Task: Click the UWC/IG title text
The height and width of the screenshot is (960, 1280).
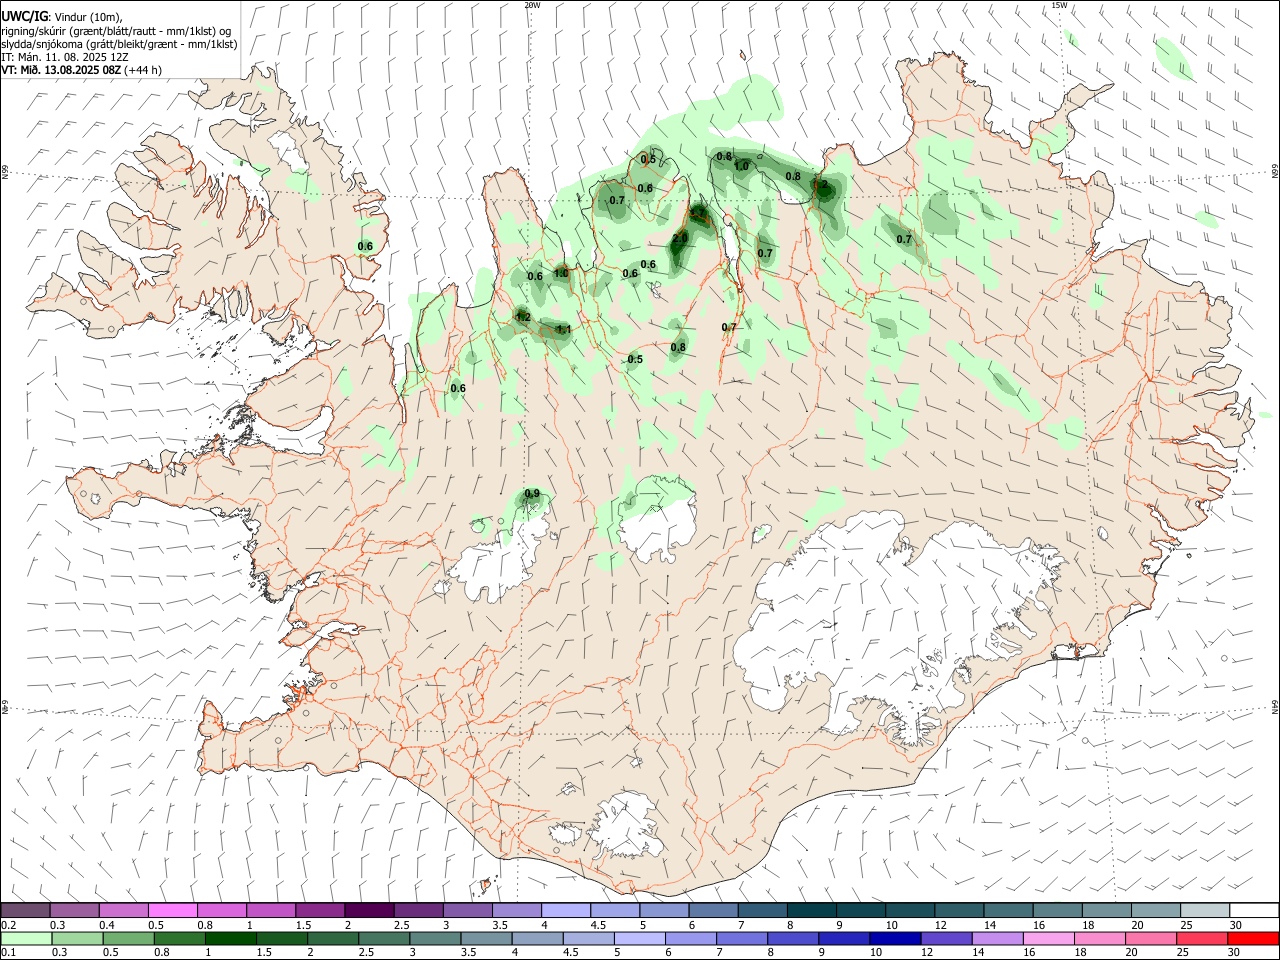Action: [x=24, y=16]
